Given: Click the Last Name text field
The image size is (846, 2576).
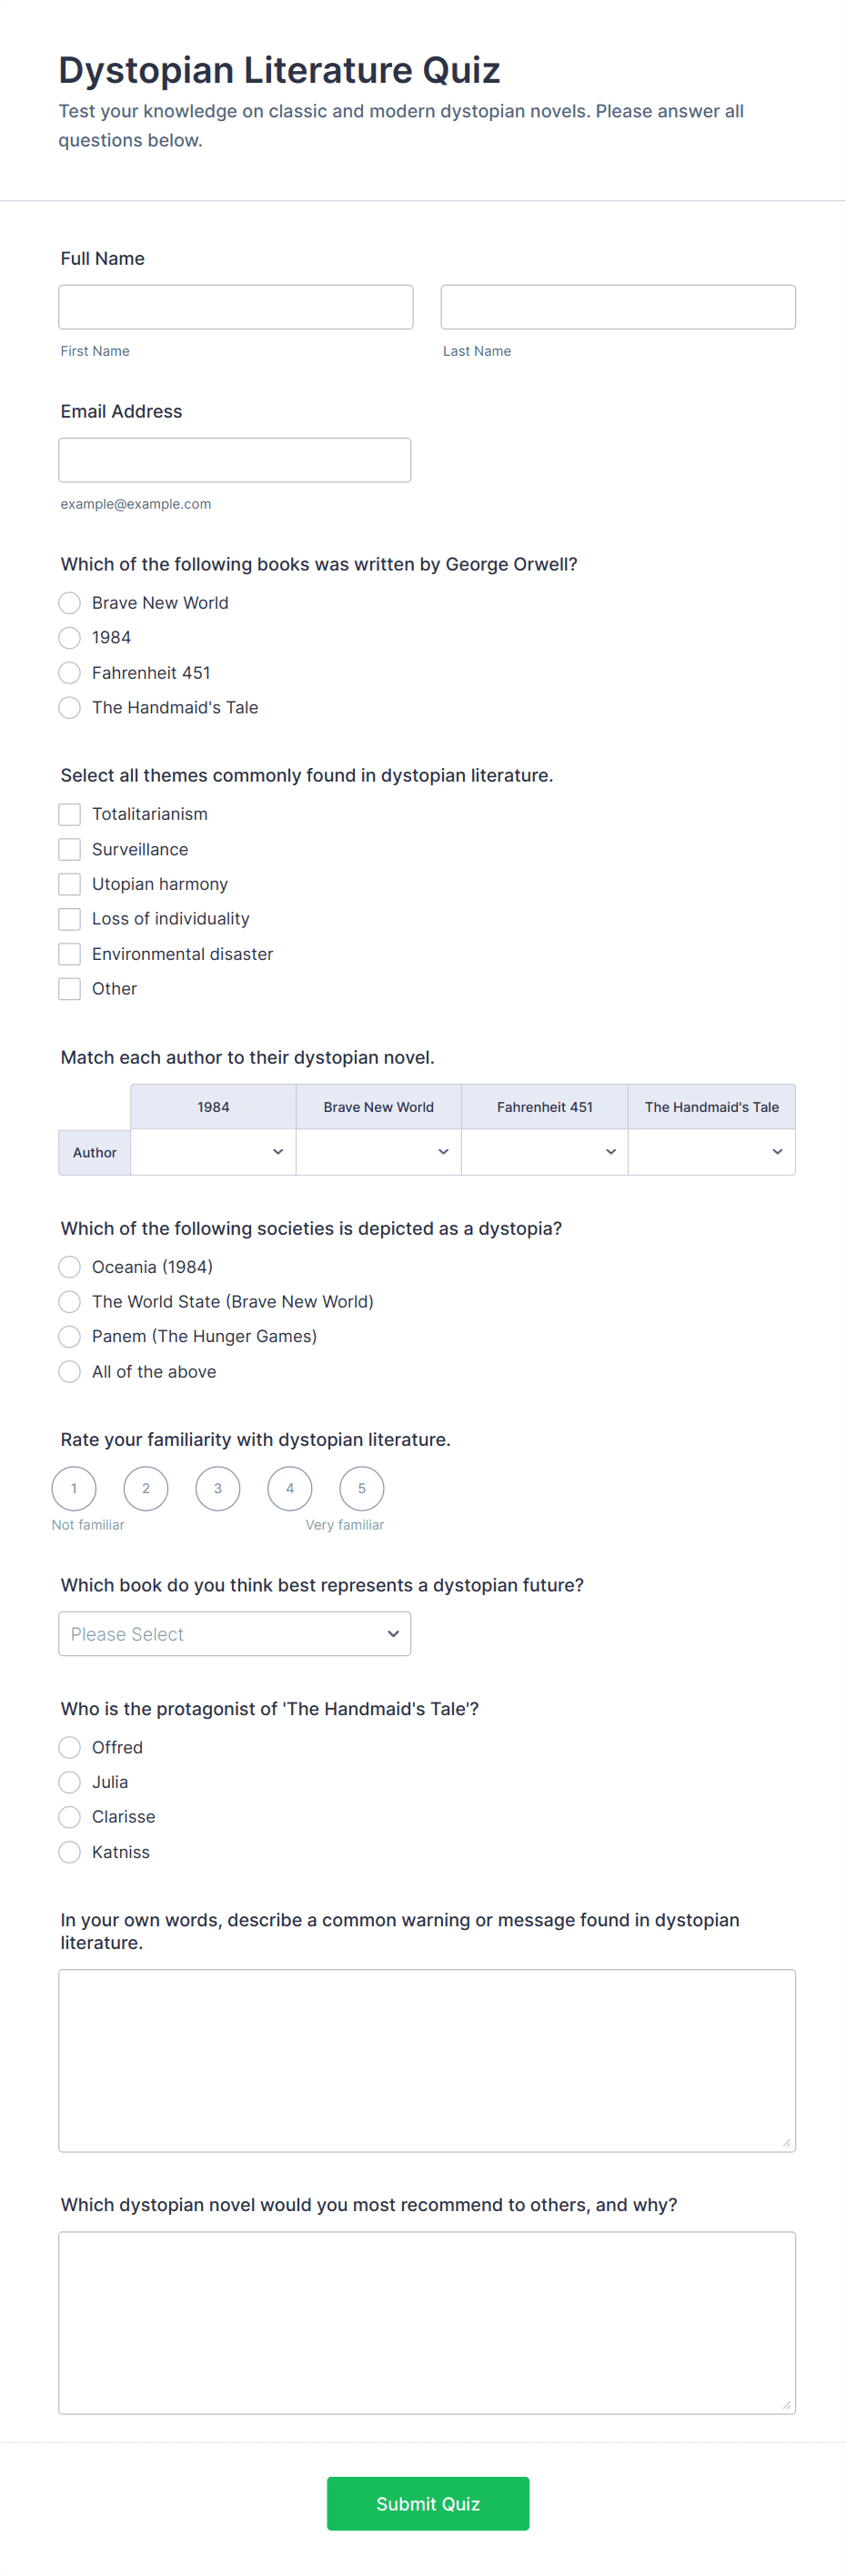Looking at the screenshot, I should 618,307.
